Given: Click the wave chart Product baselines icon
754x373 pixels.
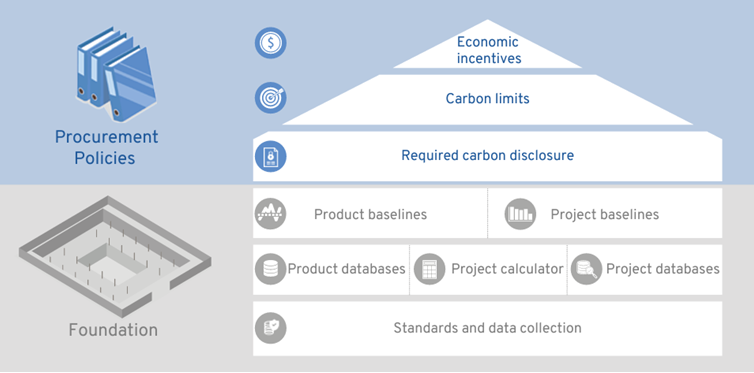Looking at the screenshot, I should 270,213.
